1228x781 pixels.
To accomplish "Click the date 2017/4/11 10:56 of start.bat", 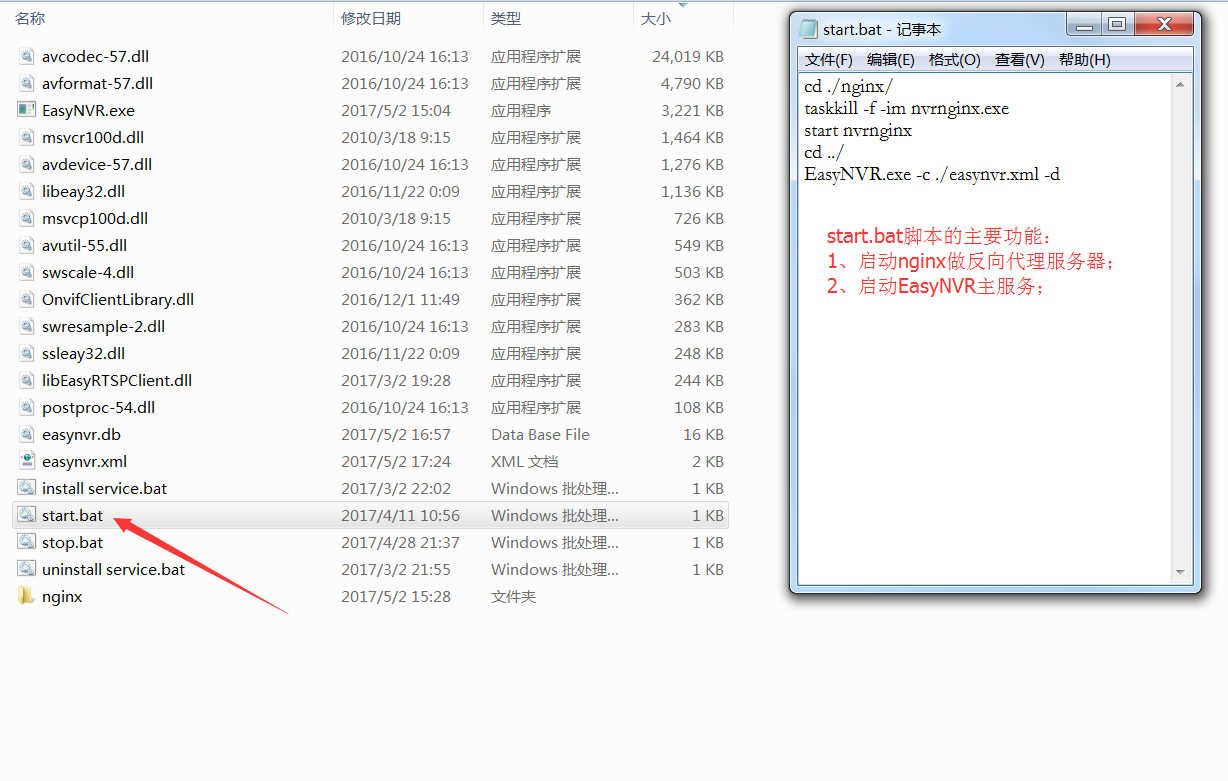I will pos(400,515).
